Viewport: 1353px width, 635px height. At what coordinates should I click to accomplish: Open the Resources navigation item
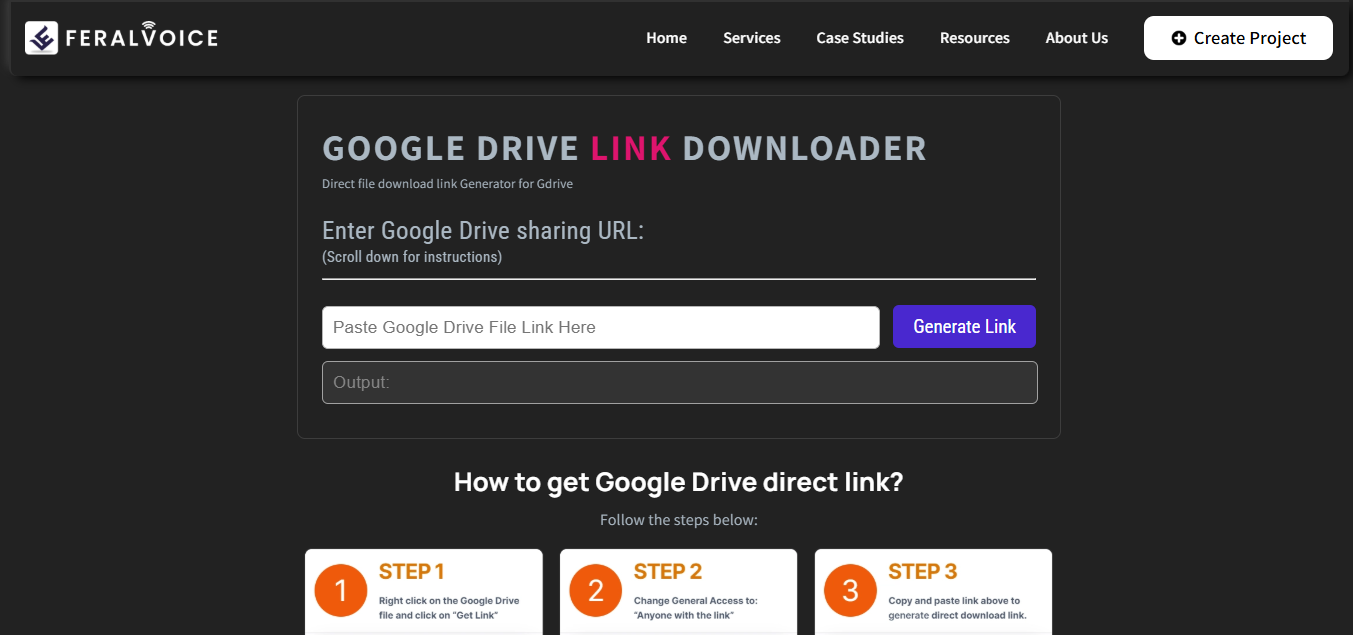point(974,38)
